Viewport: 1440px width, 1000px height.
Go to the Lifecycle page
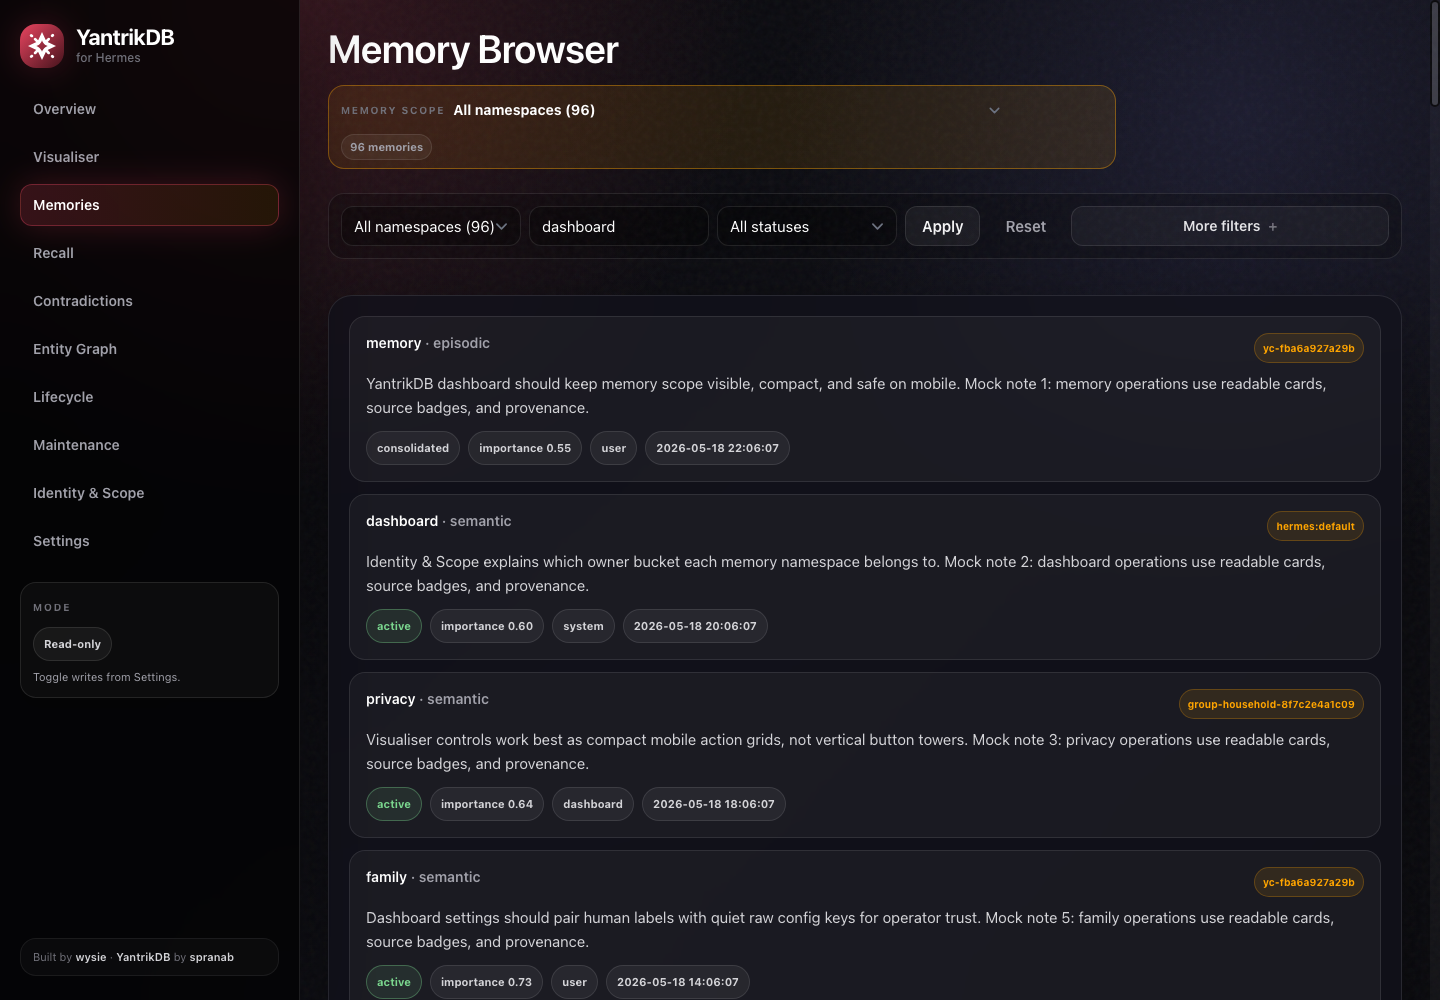149,397
